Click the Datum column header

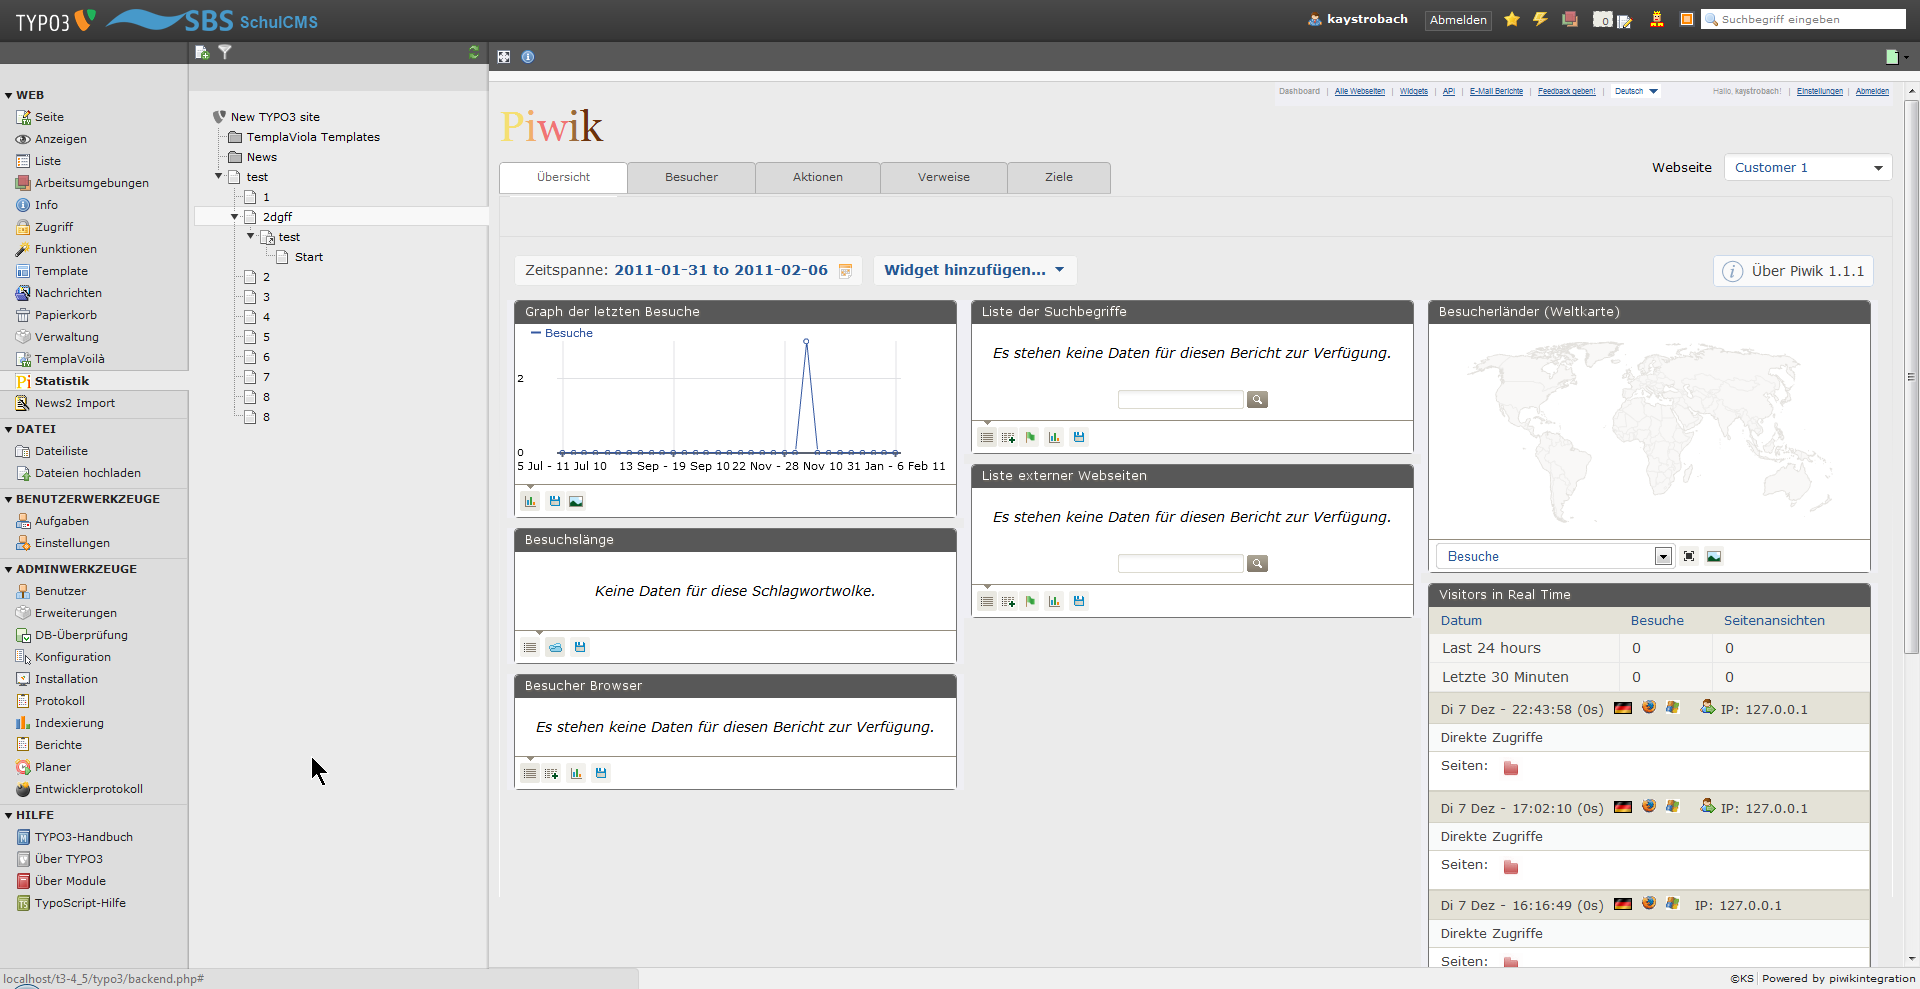[x=1461, y=621]
